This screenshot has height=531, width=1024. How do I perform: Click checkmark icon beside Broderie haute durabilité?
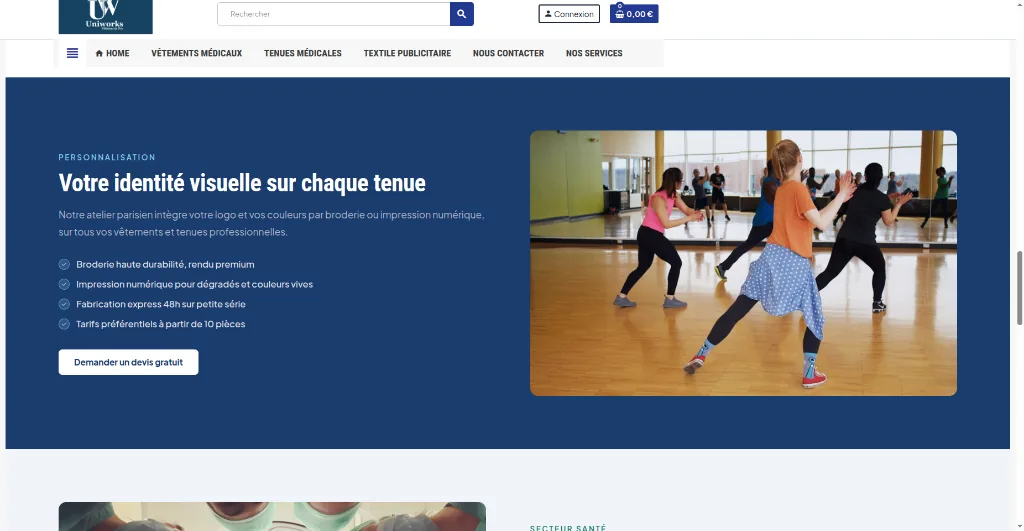[x=64, y=265]
